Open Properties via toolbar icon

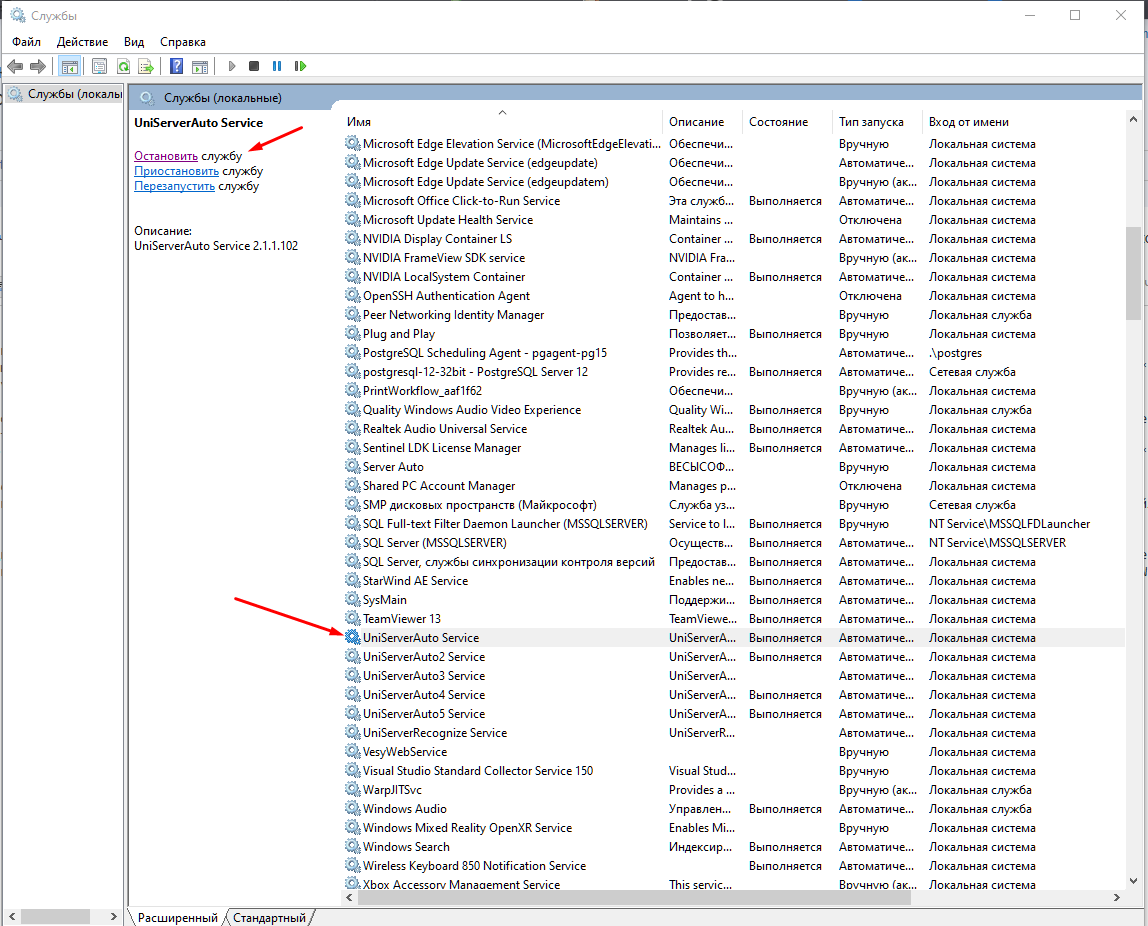click(99, 66)
